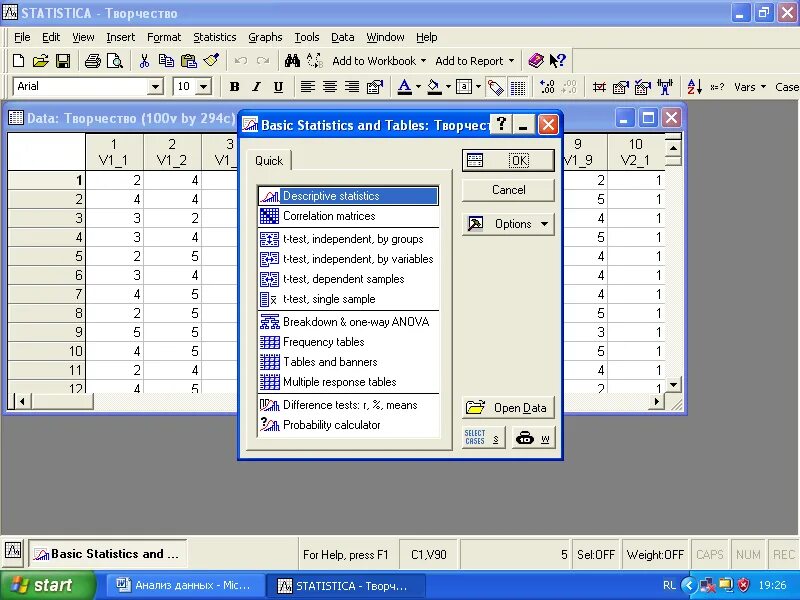800x600 pixels.
Task: Open print preview icon
Action: click(115, 61)
